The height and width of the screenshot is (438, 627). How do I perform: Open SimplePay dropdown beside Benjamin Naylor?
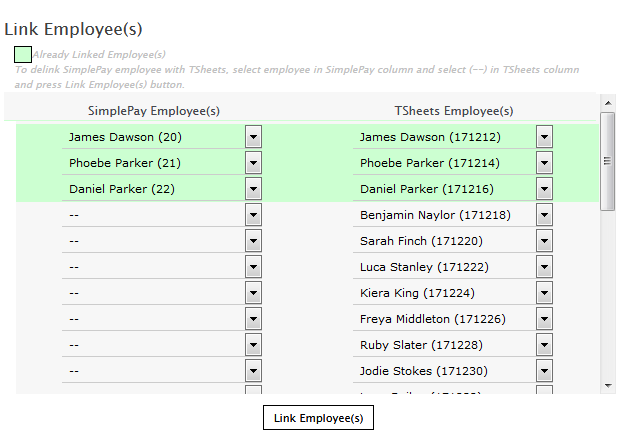(x=253, y=215)
